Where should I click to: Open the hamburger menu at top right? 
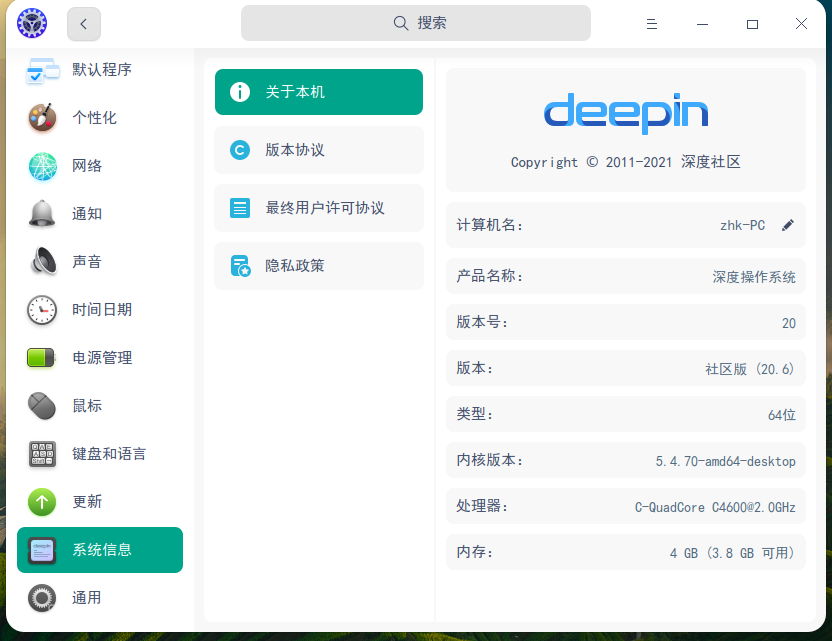[x=652, y=23]
